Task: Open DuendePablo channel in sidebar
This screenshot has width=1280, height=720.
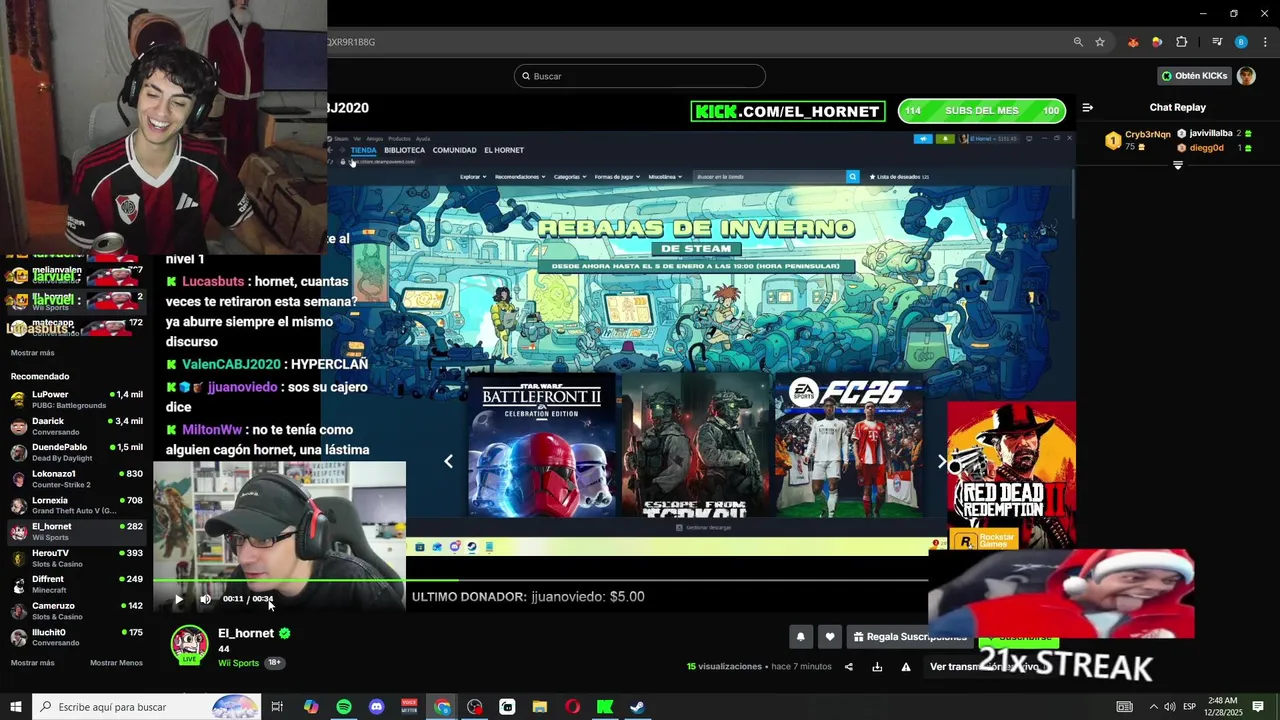Action: click(x=76, y=452)
